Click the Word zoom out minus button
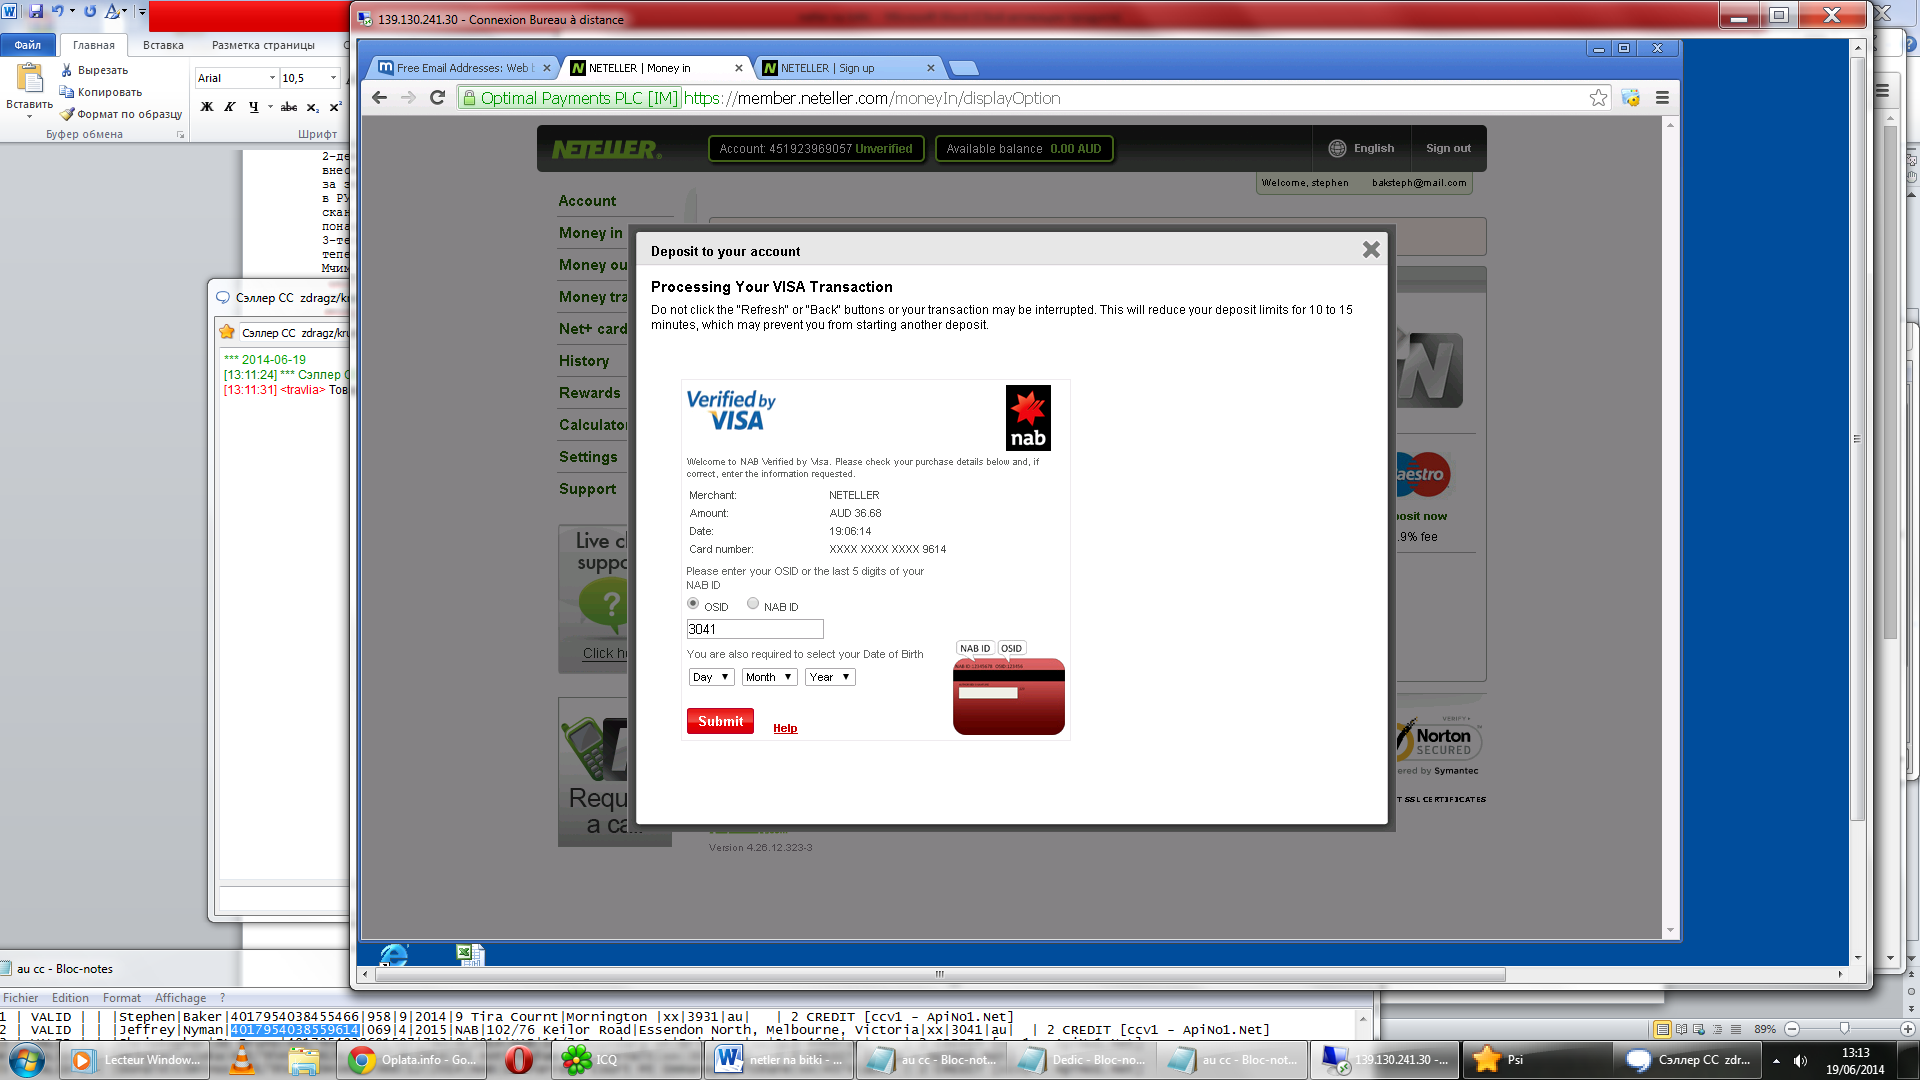 1792,1029
